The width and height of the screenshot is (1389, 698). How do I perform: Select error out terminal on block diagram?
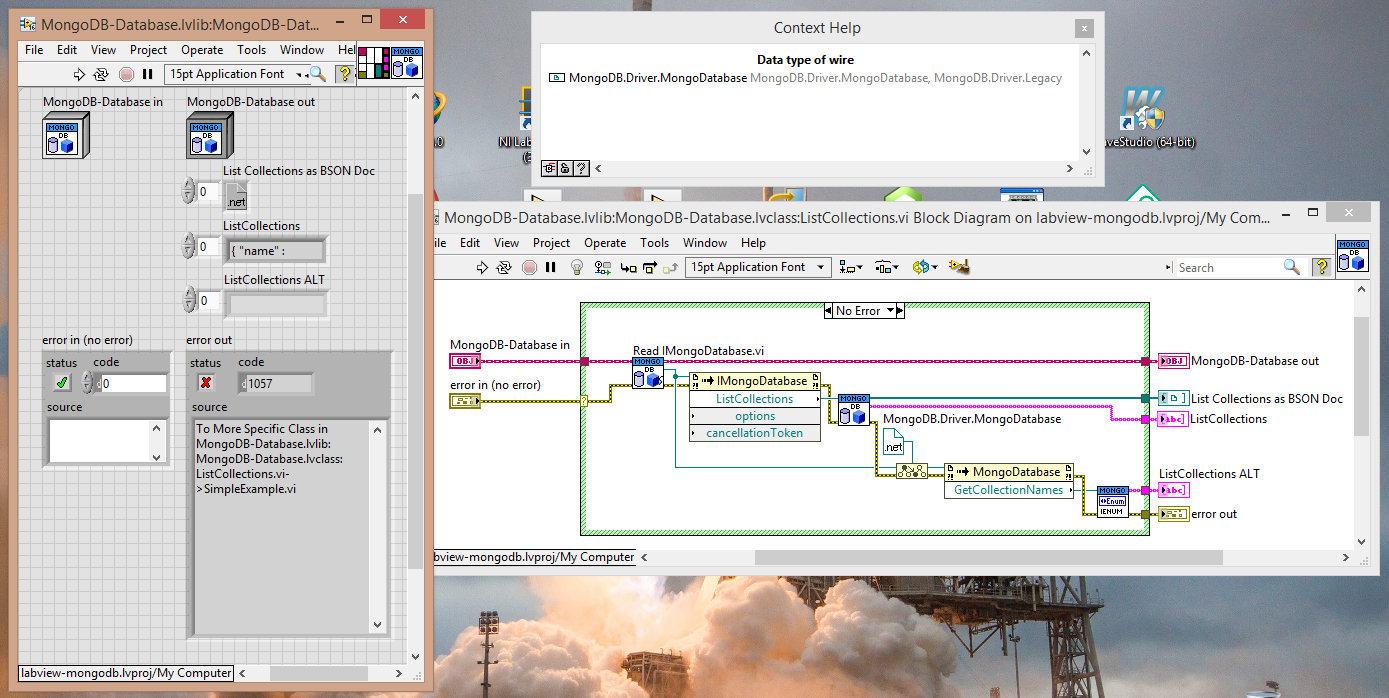[x=1172, y=514]
